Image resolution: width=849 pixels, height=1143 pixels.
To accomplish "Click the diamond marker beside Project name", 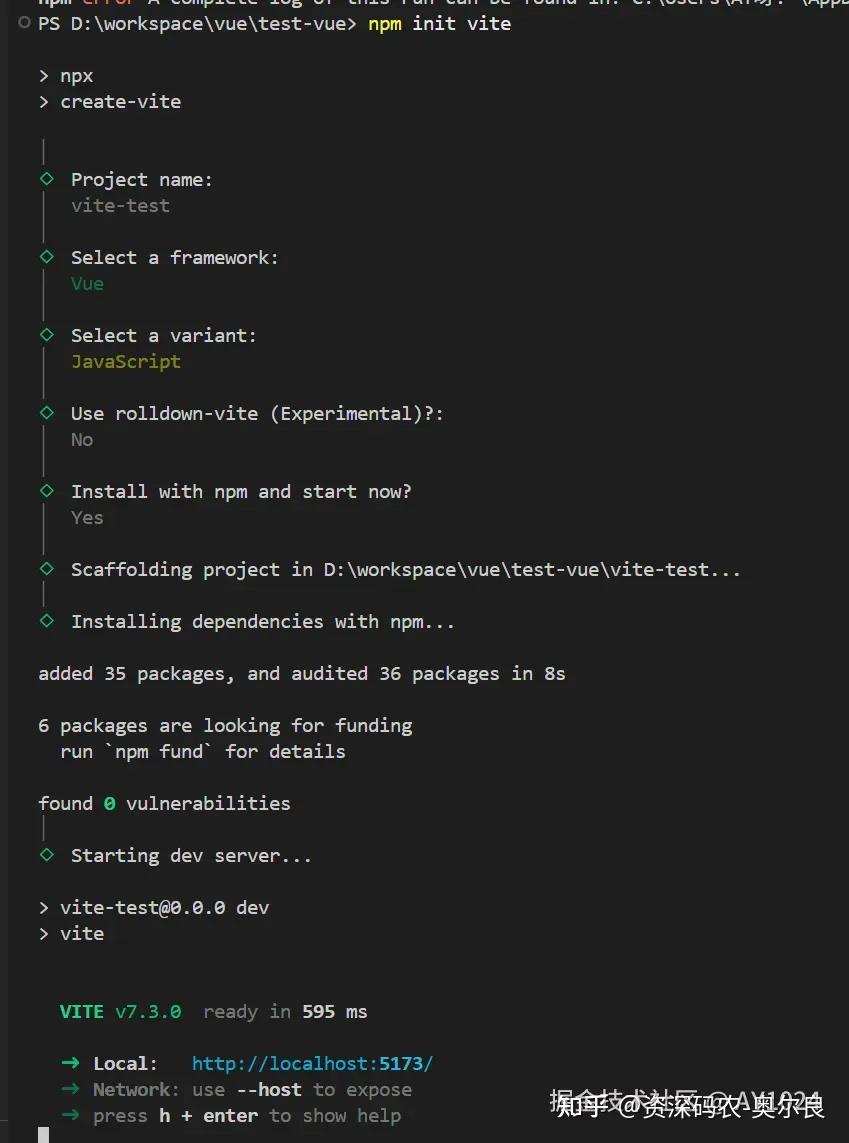I will [46, 179].
